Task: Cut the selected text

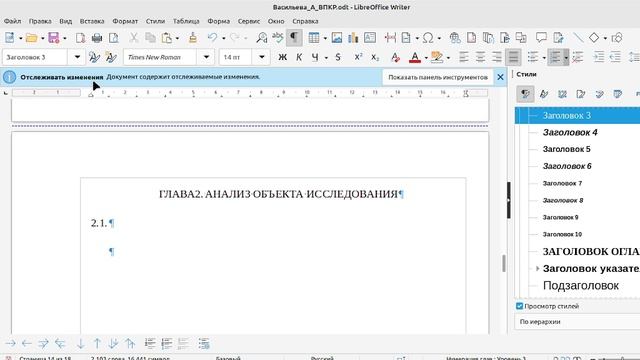Action: [133, 38]
